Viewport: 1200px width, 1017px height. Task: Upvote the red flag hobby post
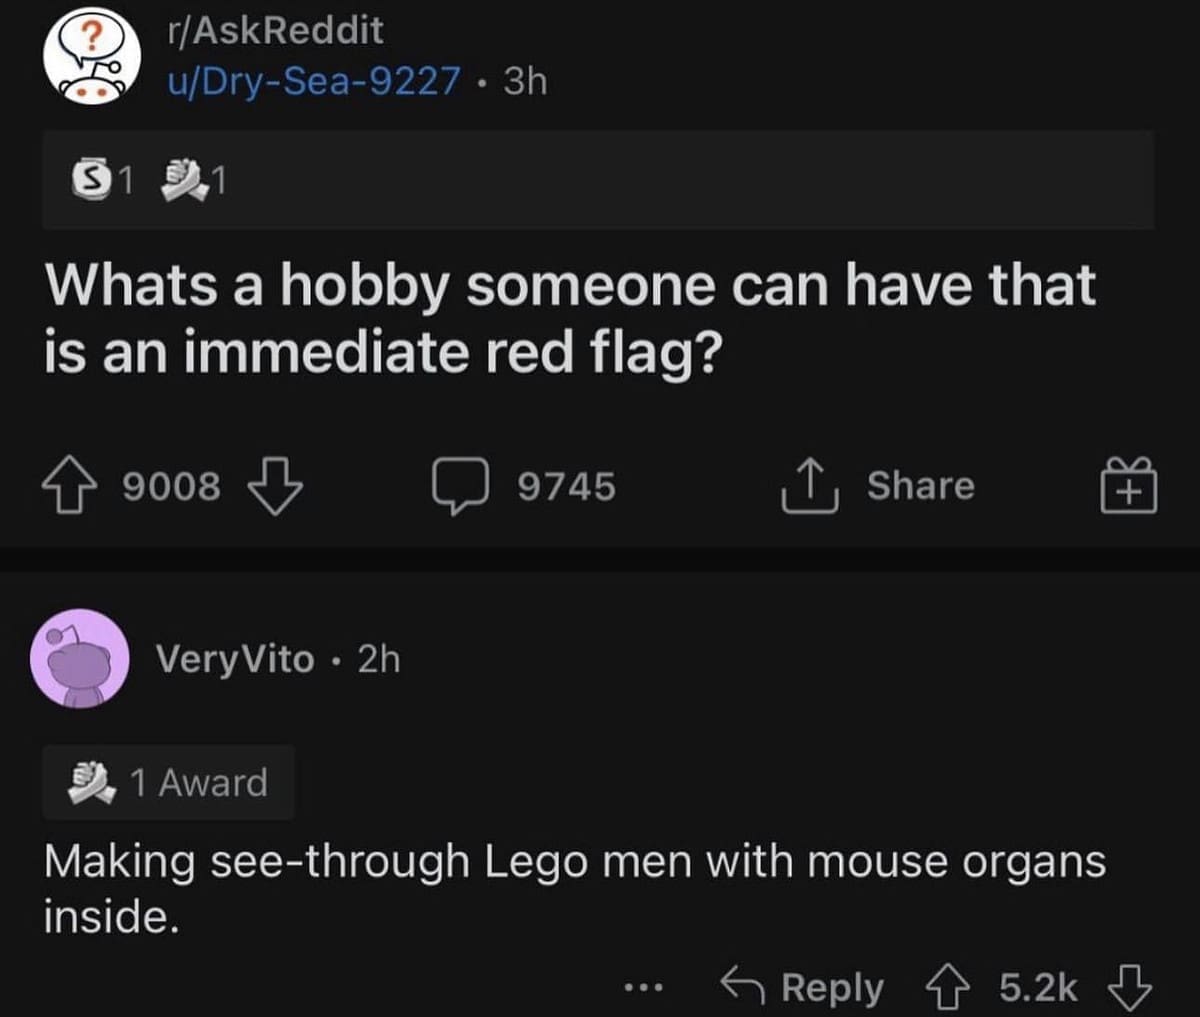click(x=69, y=486)
